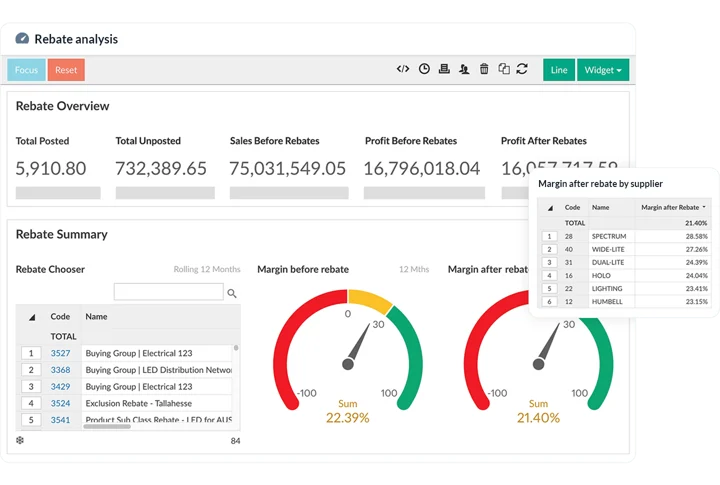Click the green Line button
Screen dimensions: 720x485
coord(559,70)
